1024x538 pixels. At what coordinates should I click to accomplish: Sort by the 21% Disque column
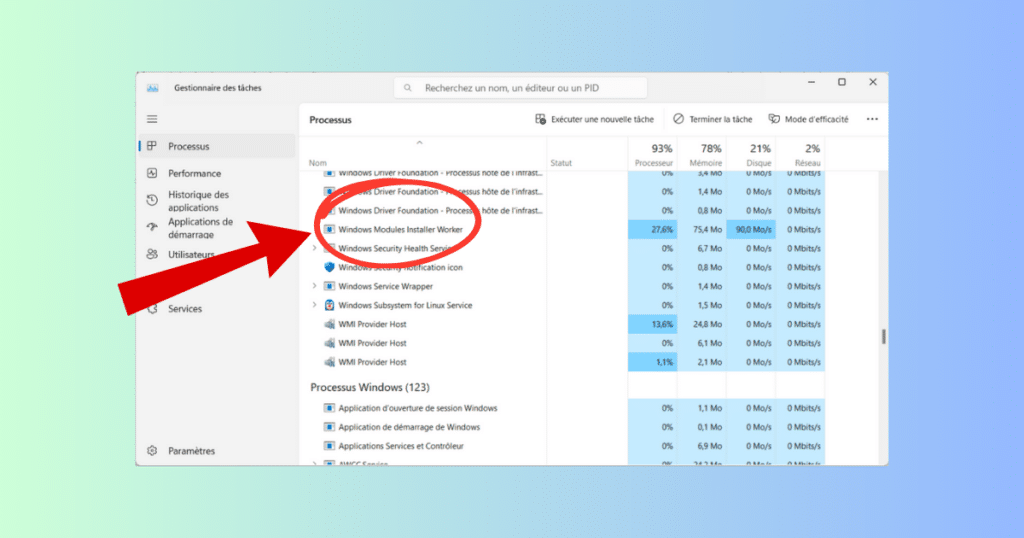tap(751, 154)
